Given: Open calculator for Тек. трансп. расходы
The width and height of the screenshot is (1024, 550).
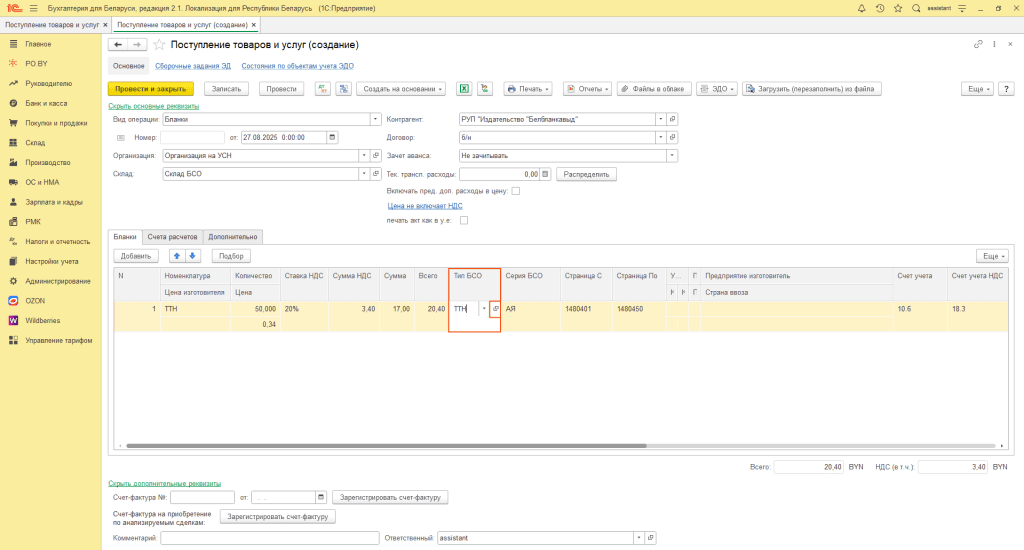Looking at the screenshot, I should click(545, 174).
